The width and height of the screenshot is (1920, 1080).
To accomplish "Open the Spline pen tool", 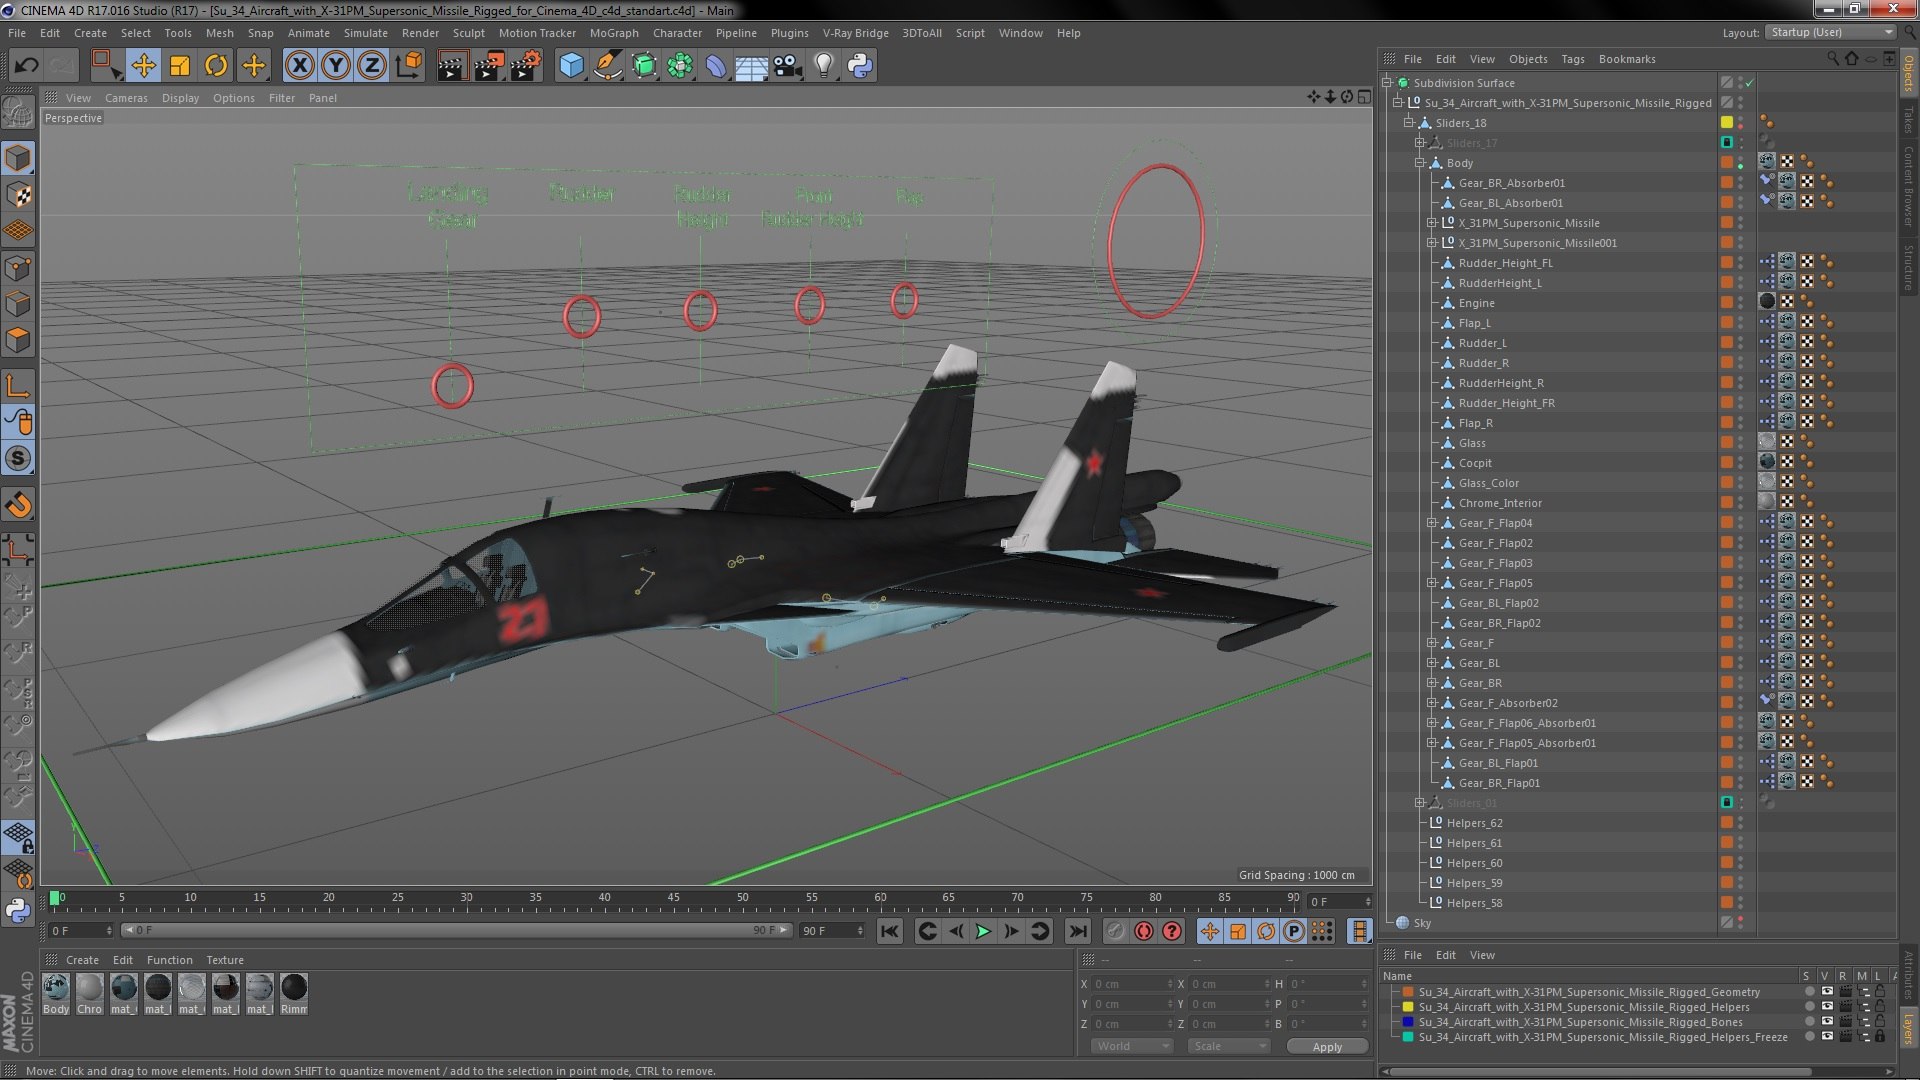I will pyautogui.click(x=607, y=66).
